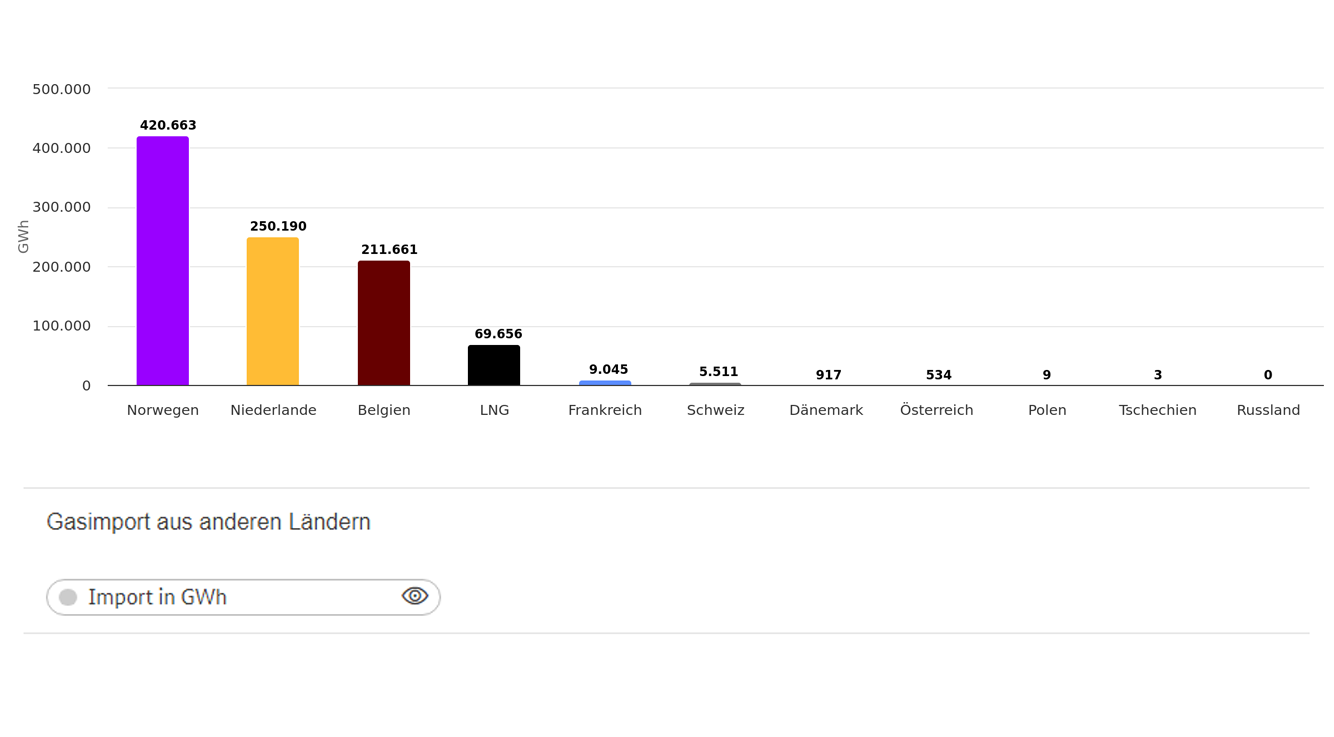Image resolution: width=1334 pixels, height=737 pixels.
Task: Click the Polen axis label
Action: coord(1047,410)
